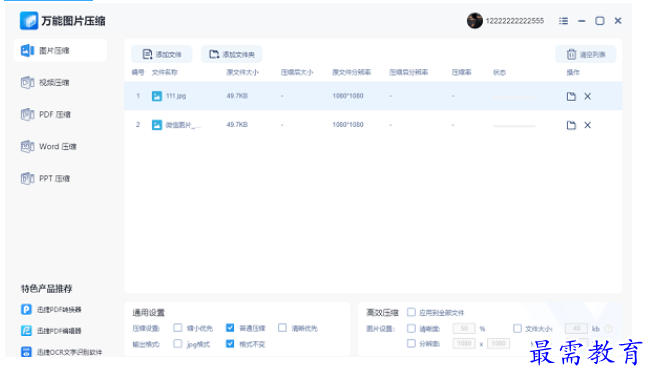Click the user avatar picture

(475, 21)
